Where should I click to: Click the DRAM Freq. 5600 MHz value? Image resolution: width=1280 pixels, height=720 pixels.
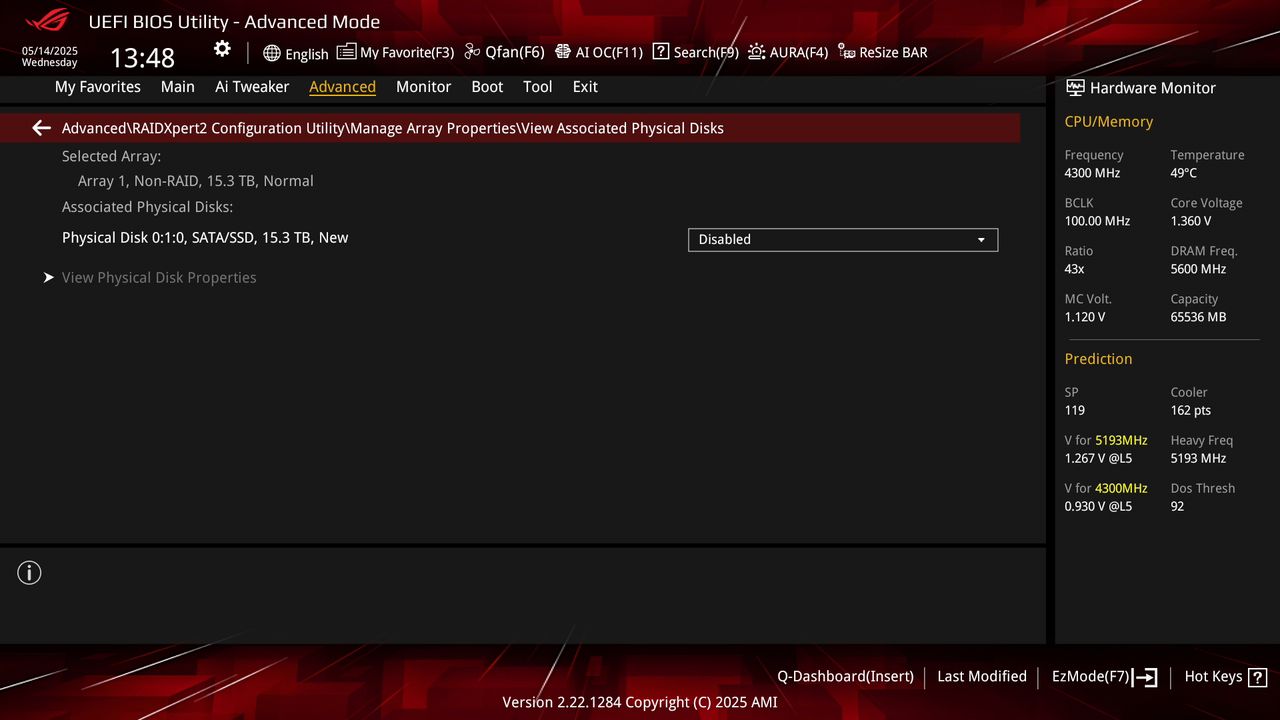pyautogui.click(x=1198, y=269)
